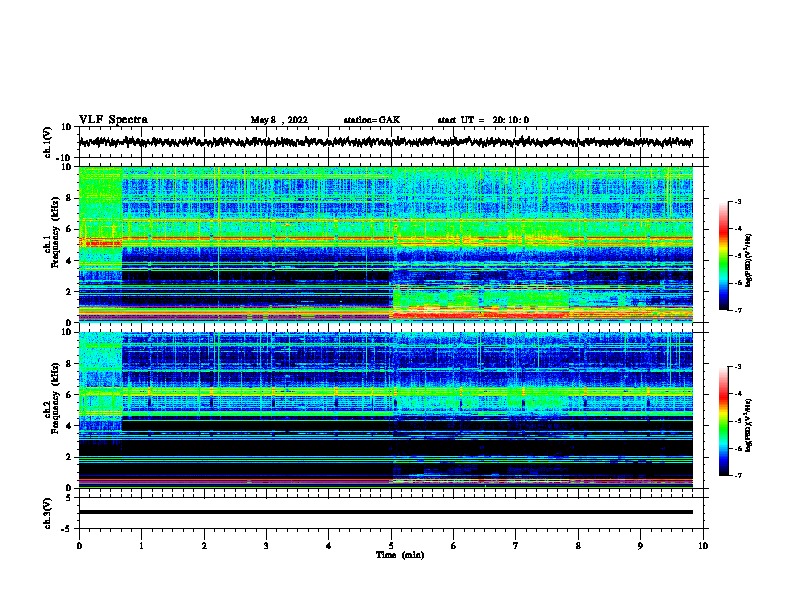Screen dimensions: 792x612
Task: Click the ch.2 spectrogram panel
Action: coord(386,410)
